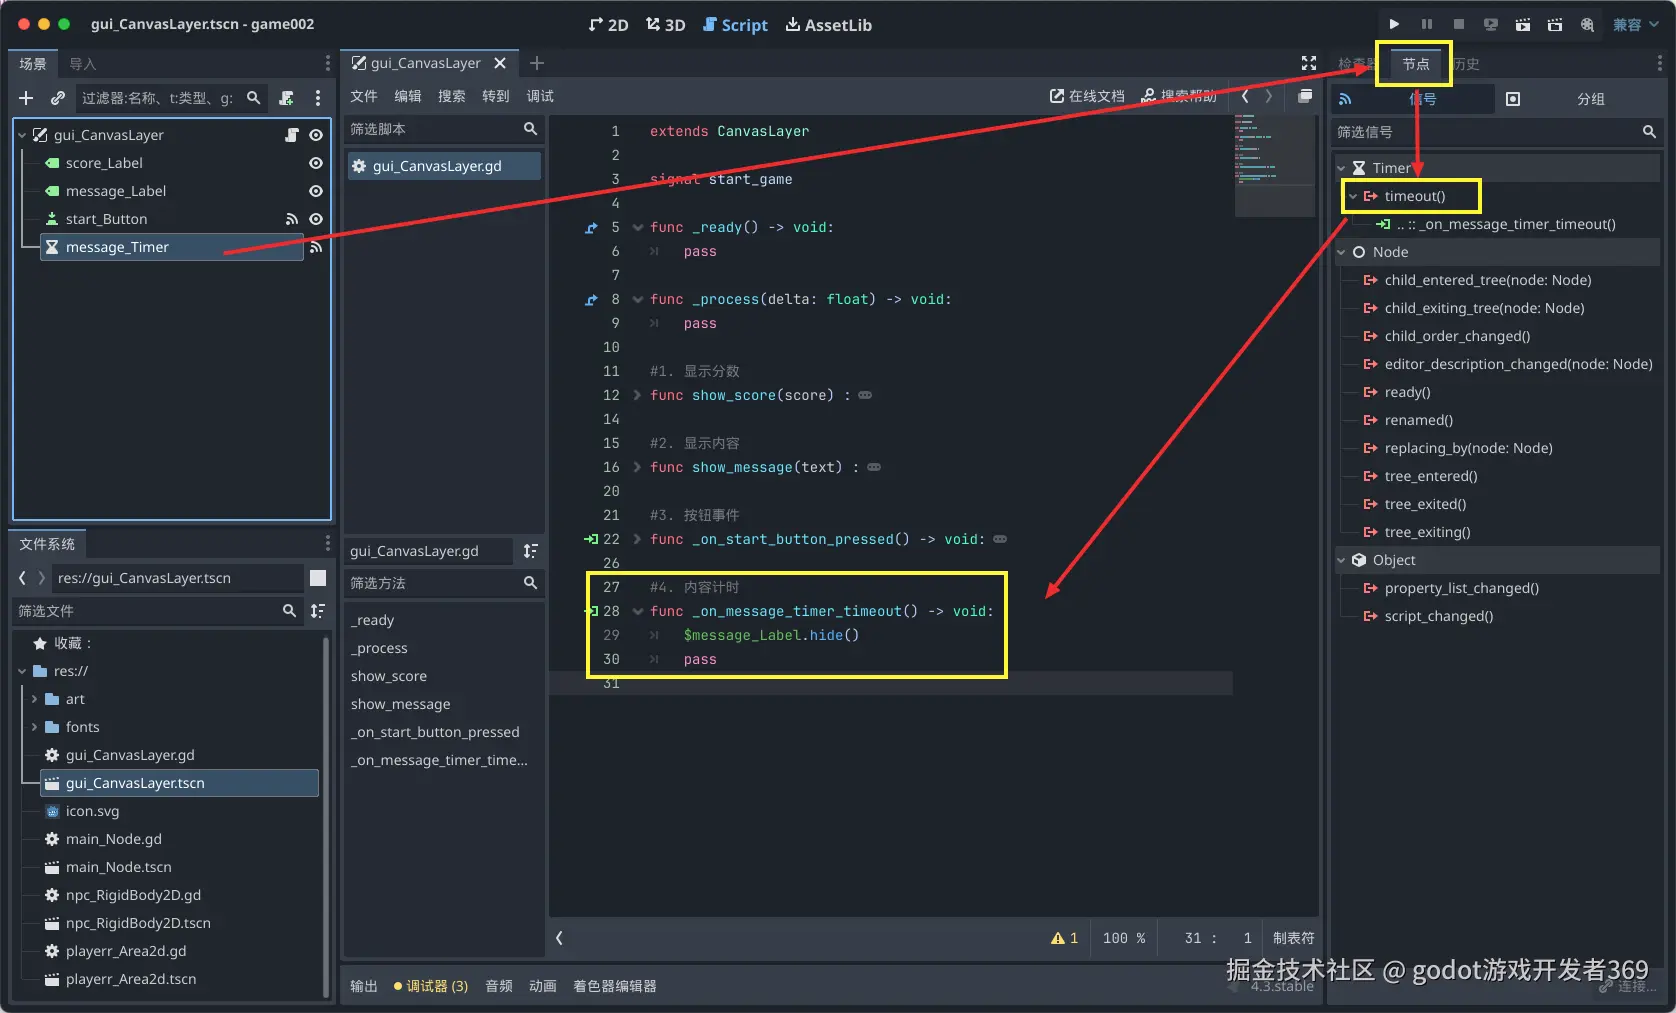Toggle the scripts panel with bottom-left arrow
Viewport: 1676px width, 1013px height.
(559, 938)
